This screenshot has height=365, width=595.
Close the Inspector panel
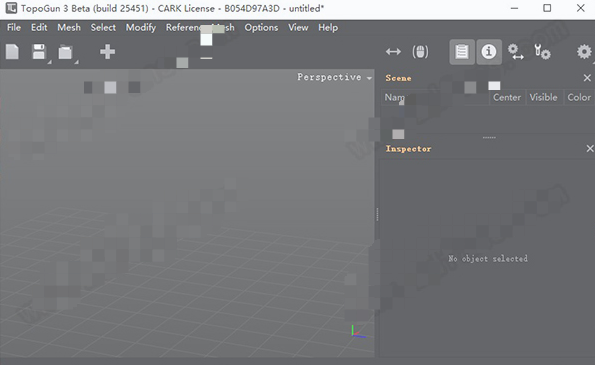coord(590,148)
